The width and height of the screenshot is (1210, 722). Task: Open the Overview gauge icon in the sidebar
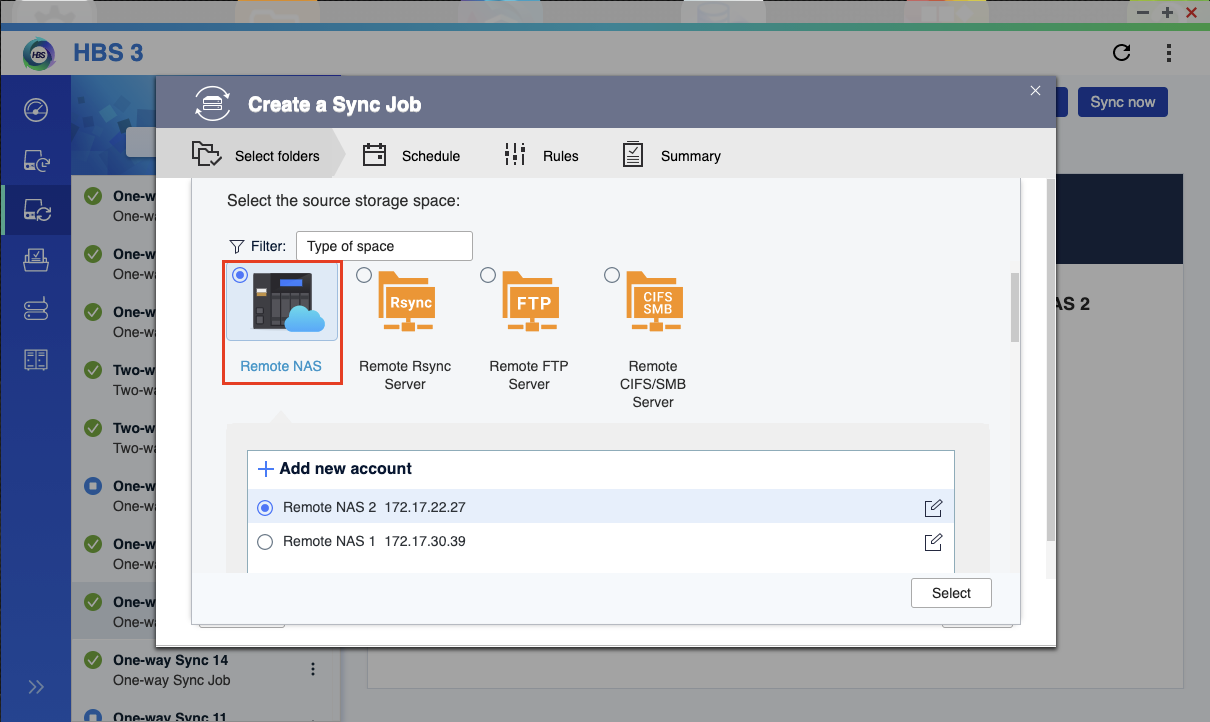(x=36, y=109)
